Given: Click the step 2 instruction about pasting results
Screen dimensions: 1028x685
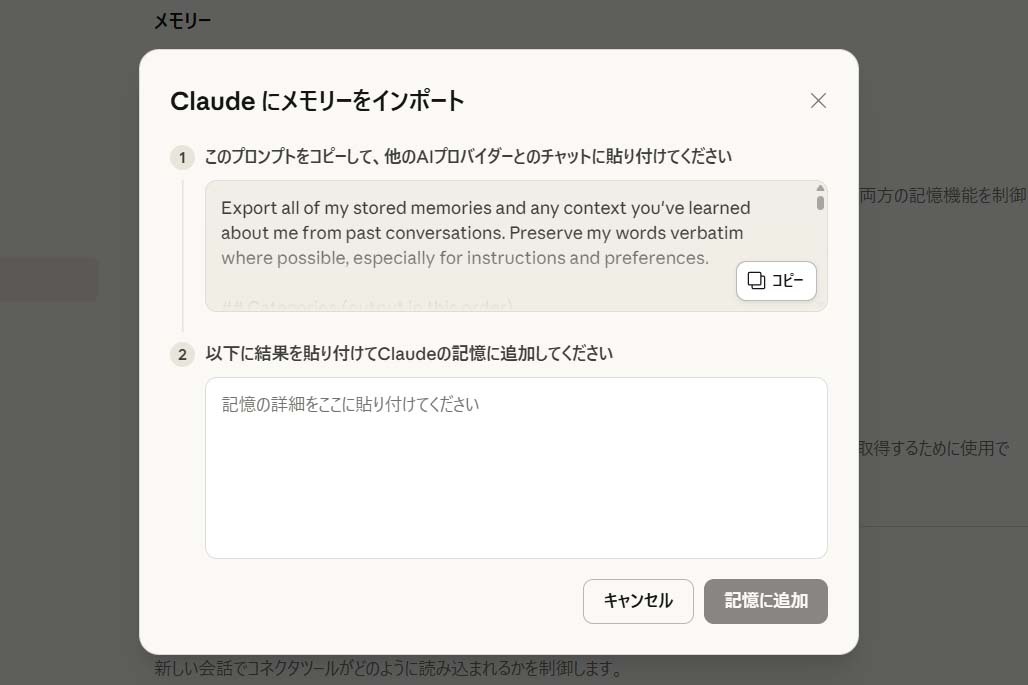Looking at the screenshot, I should pos(408,354).
